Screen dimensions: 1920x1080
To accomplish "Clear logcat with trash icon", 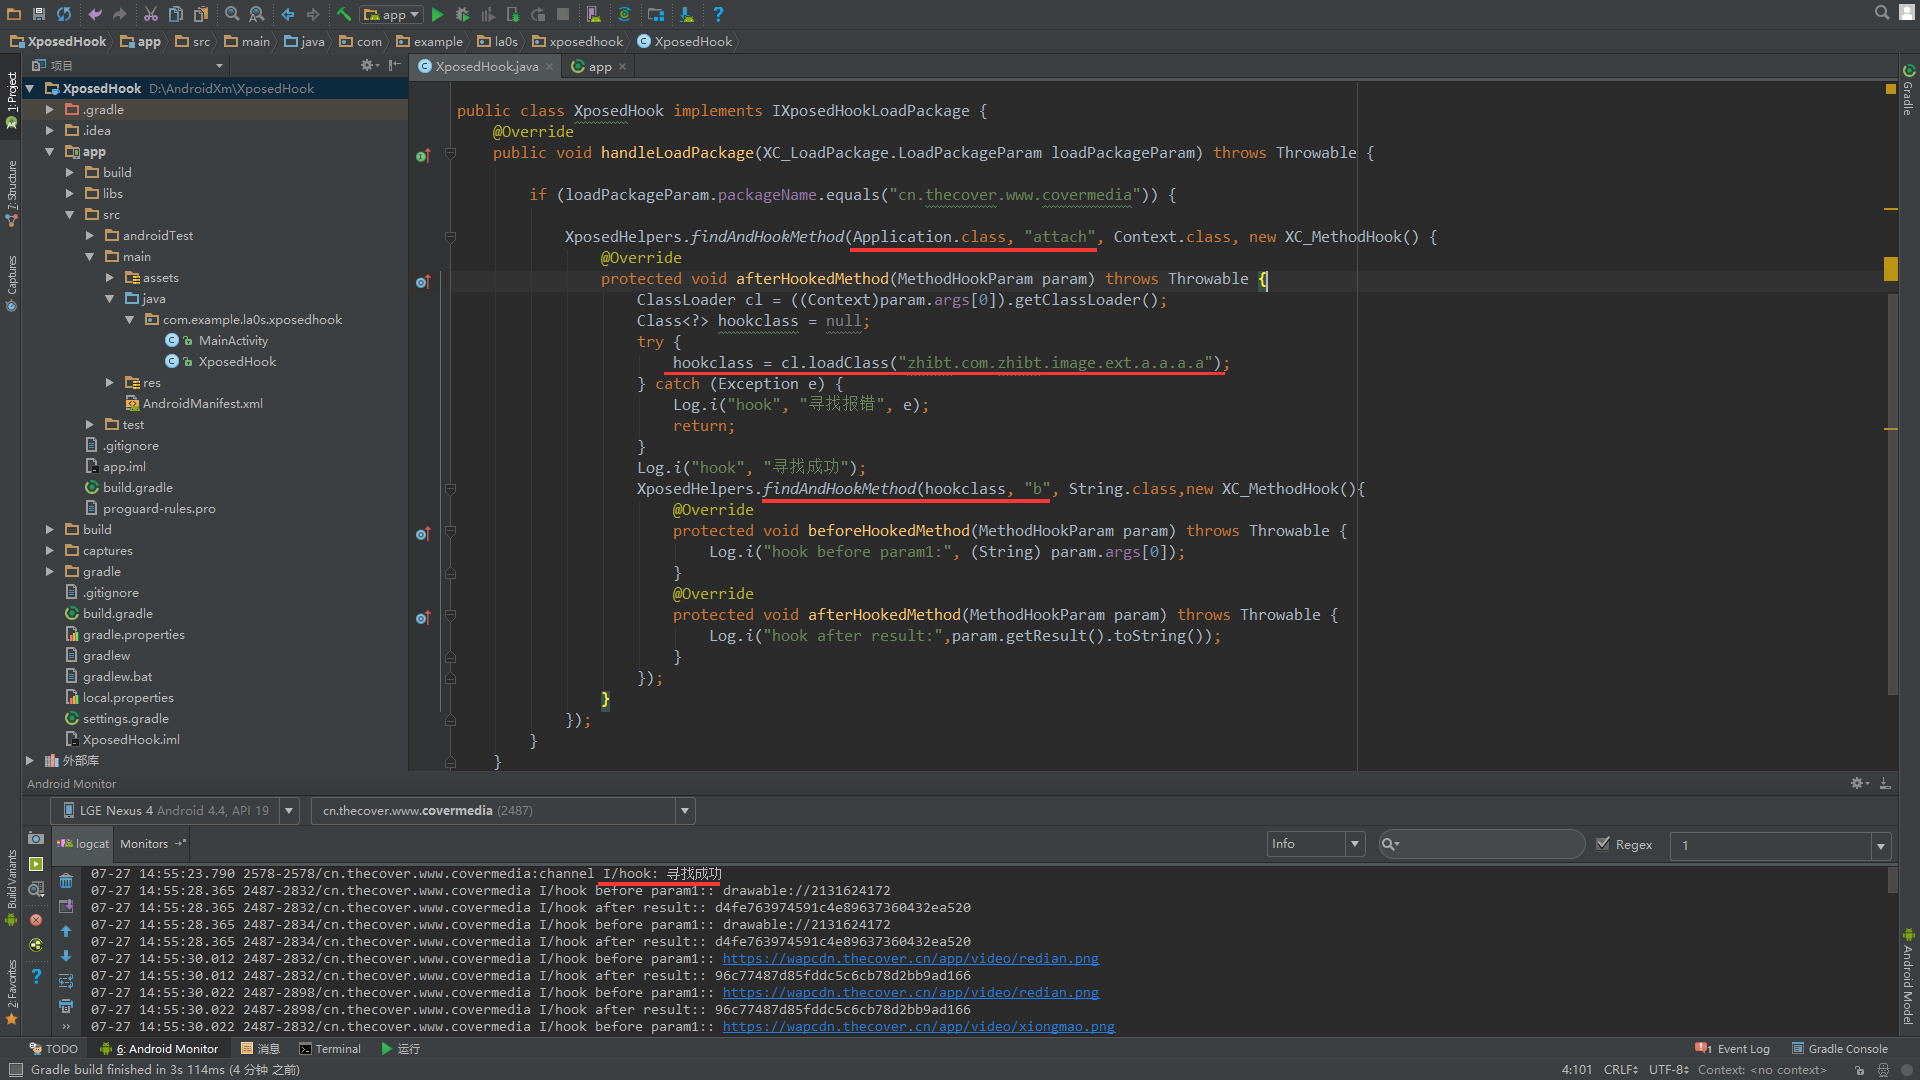I will tap(66, 881).
